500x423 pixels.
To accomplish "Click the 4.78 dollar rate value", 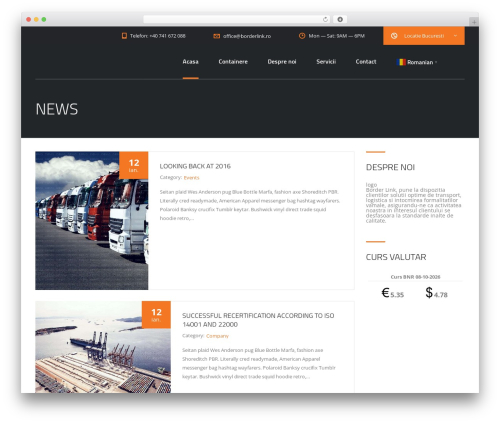I will (x=441, y=295).
